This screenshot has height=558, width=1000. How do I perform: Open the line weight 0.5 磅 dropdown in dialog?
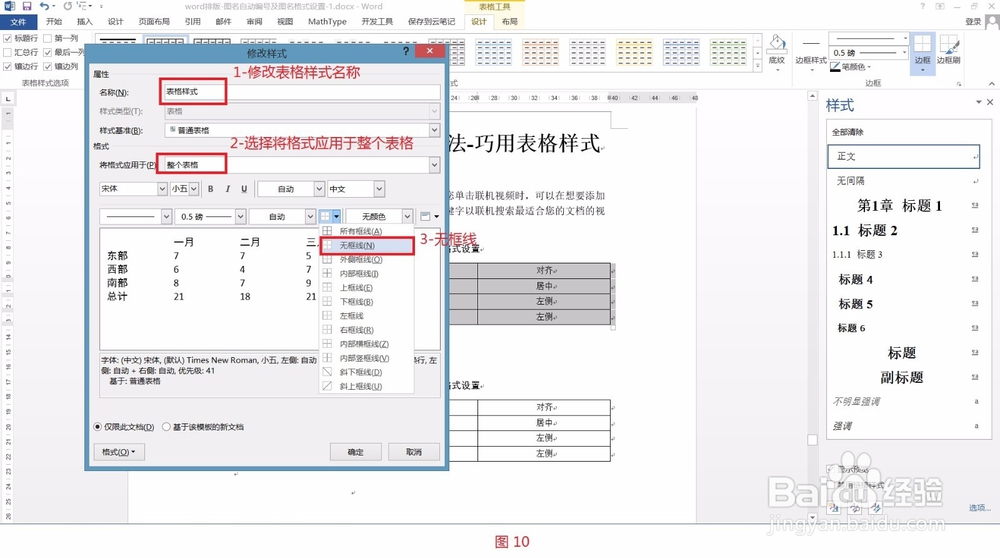pos(240,217)
